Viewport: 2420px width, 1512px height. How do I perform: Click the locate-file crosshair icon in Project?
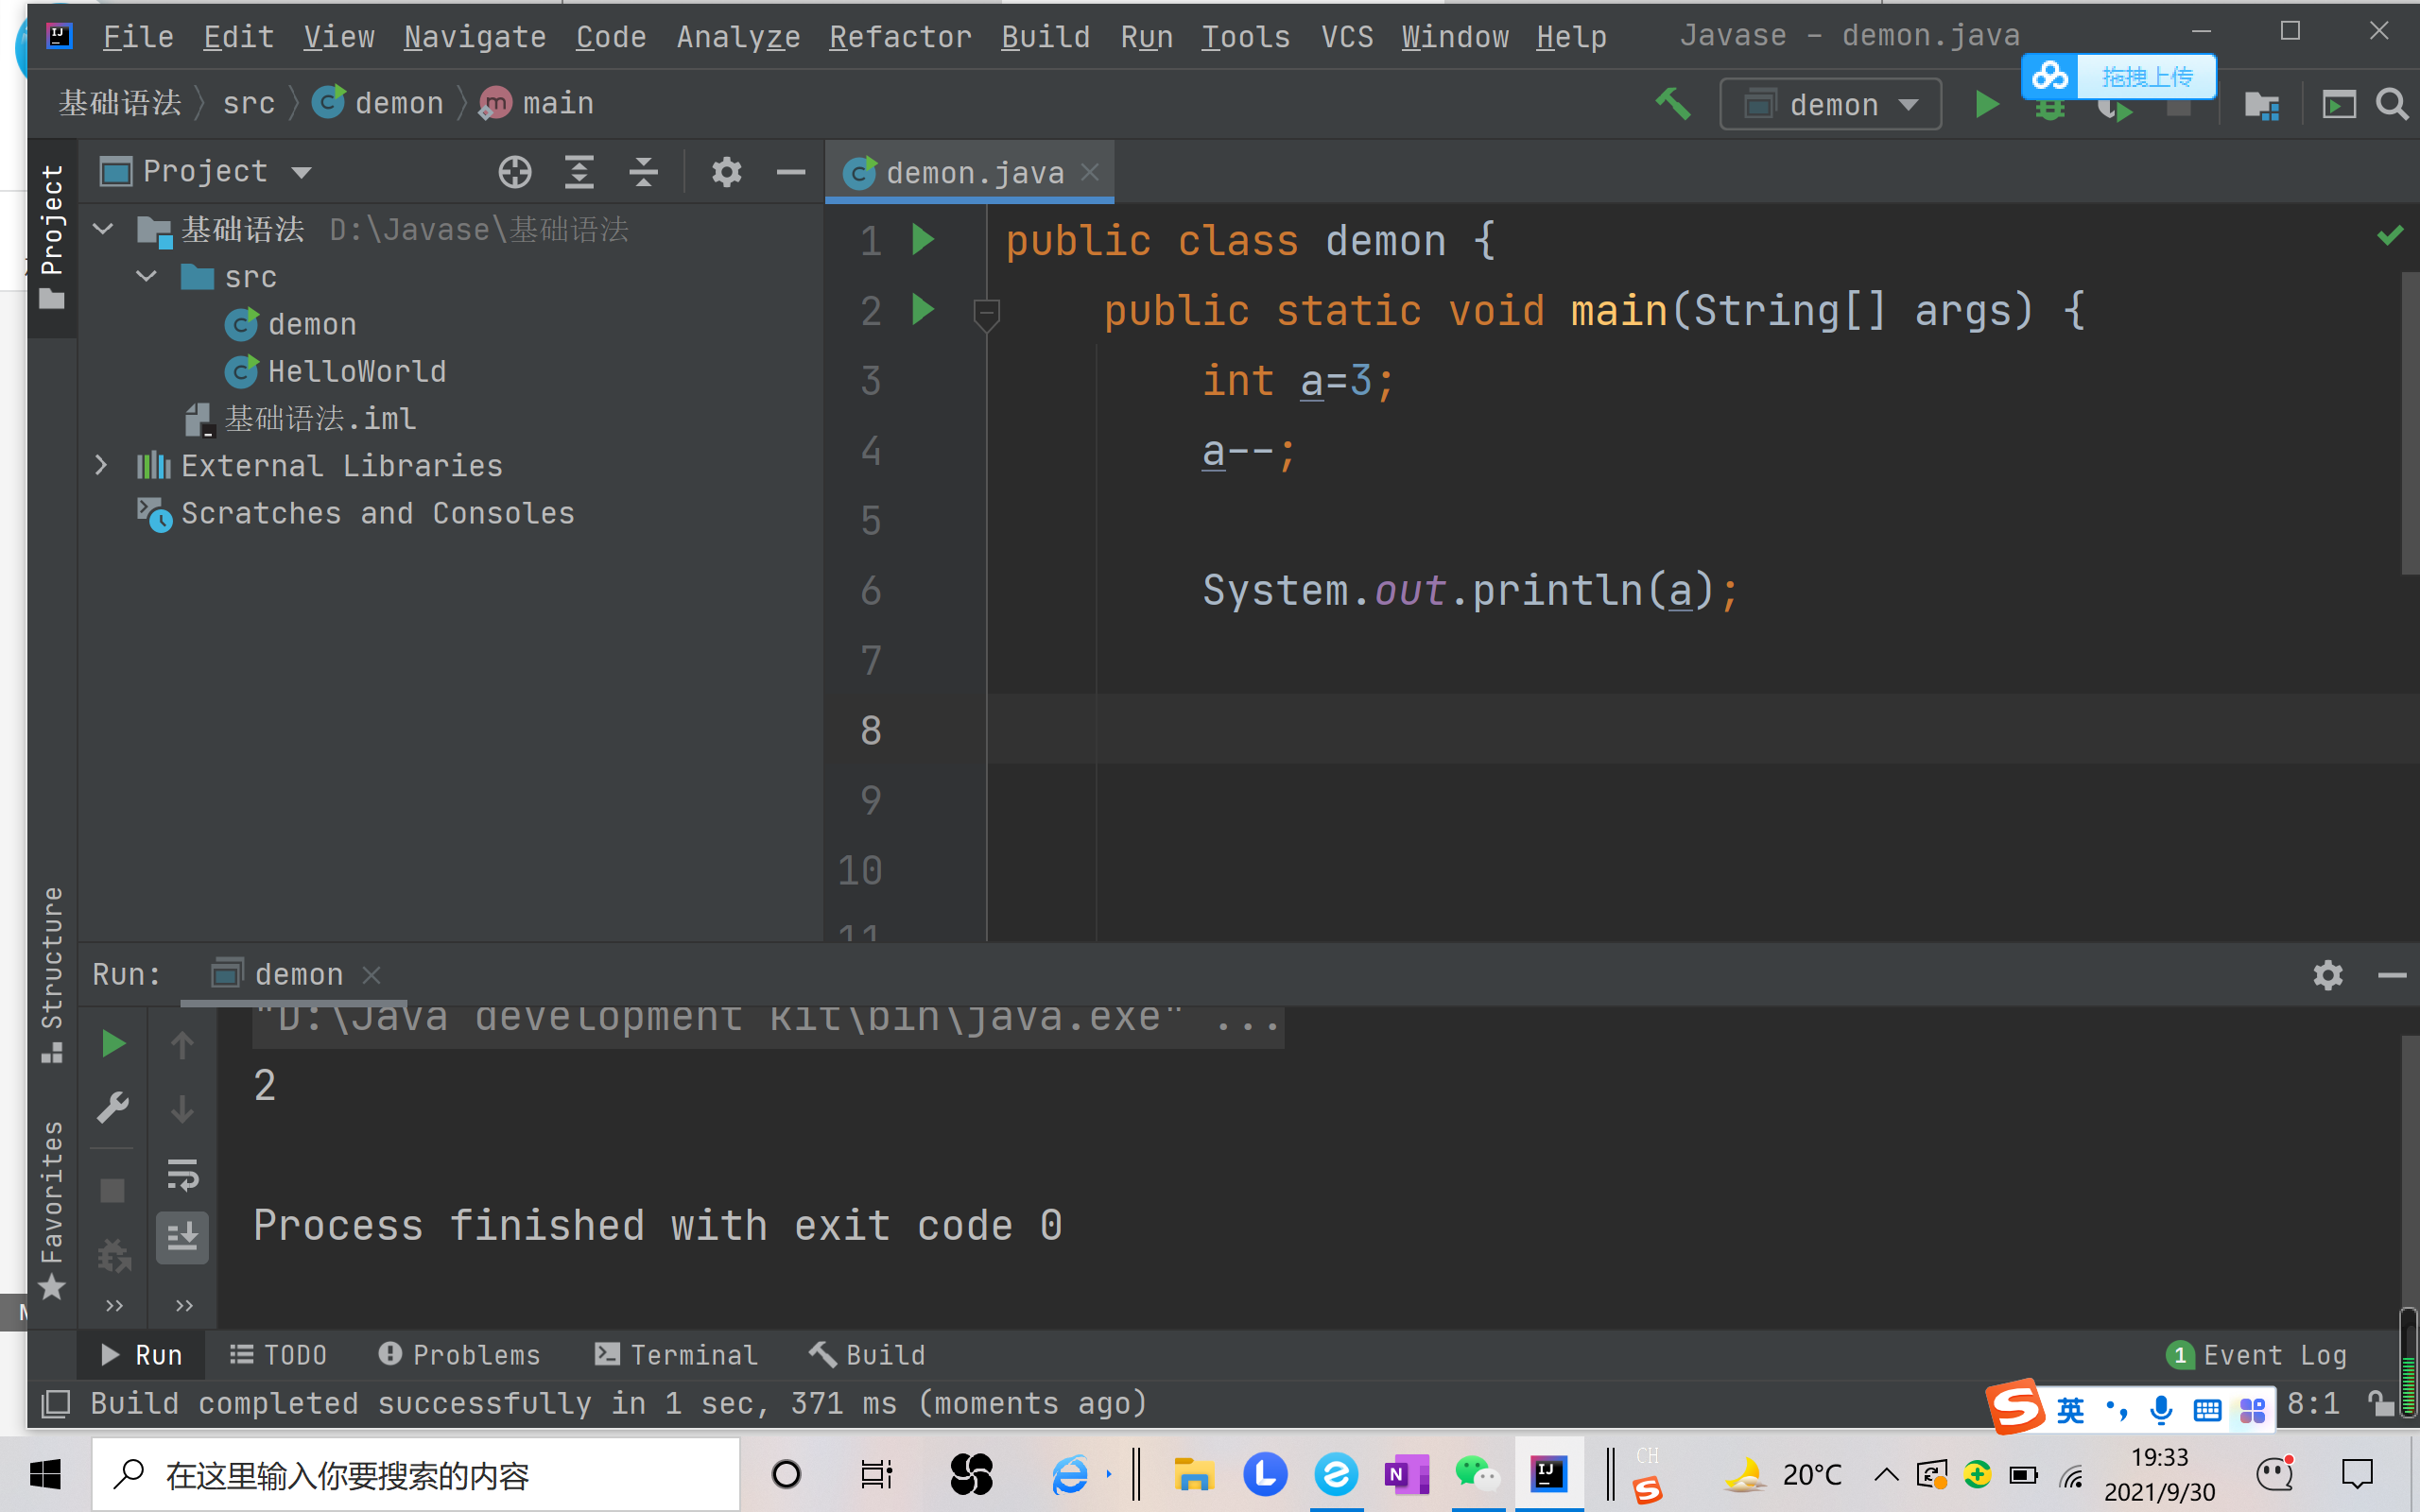click(x=514, y=172)
